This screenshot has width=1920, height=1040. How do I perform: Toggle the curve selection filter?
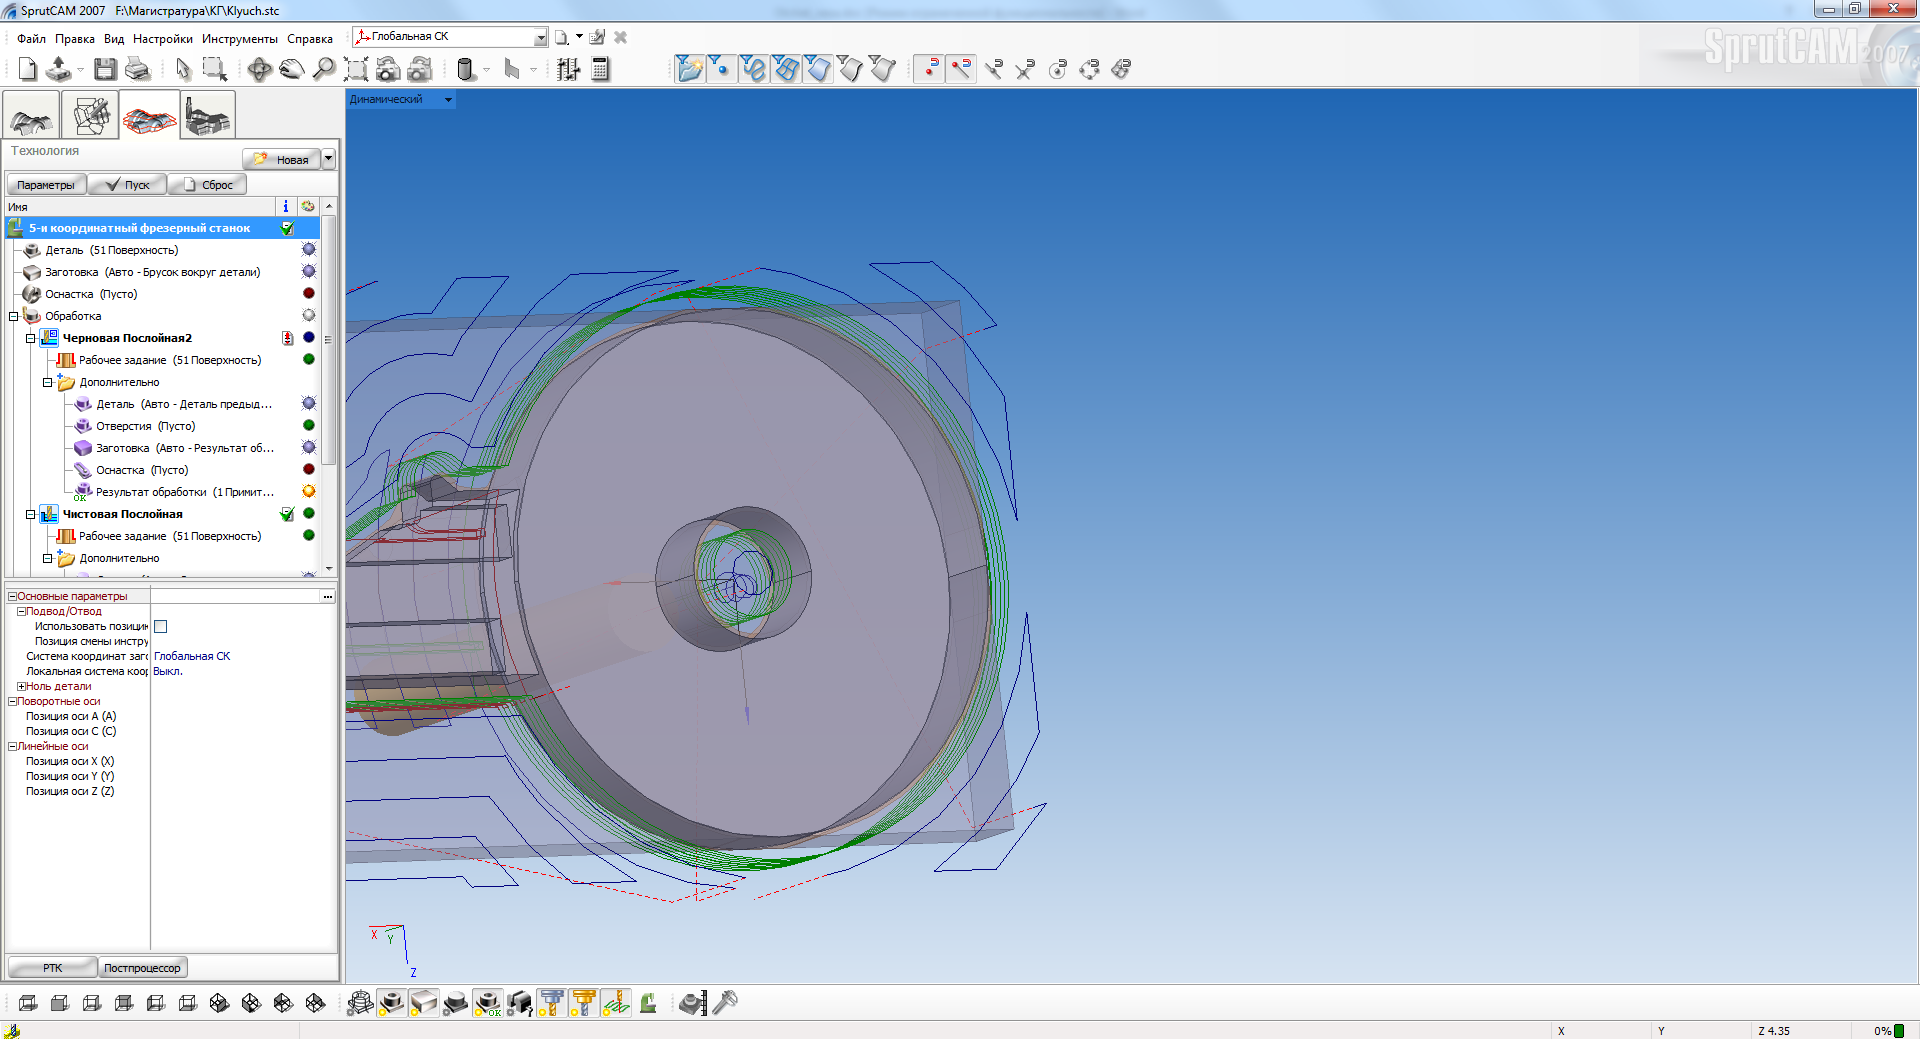point(754,69)
